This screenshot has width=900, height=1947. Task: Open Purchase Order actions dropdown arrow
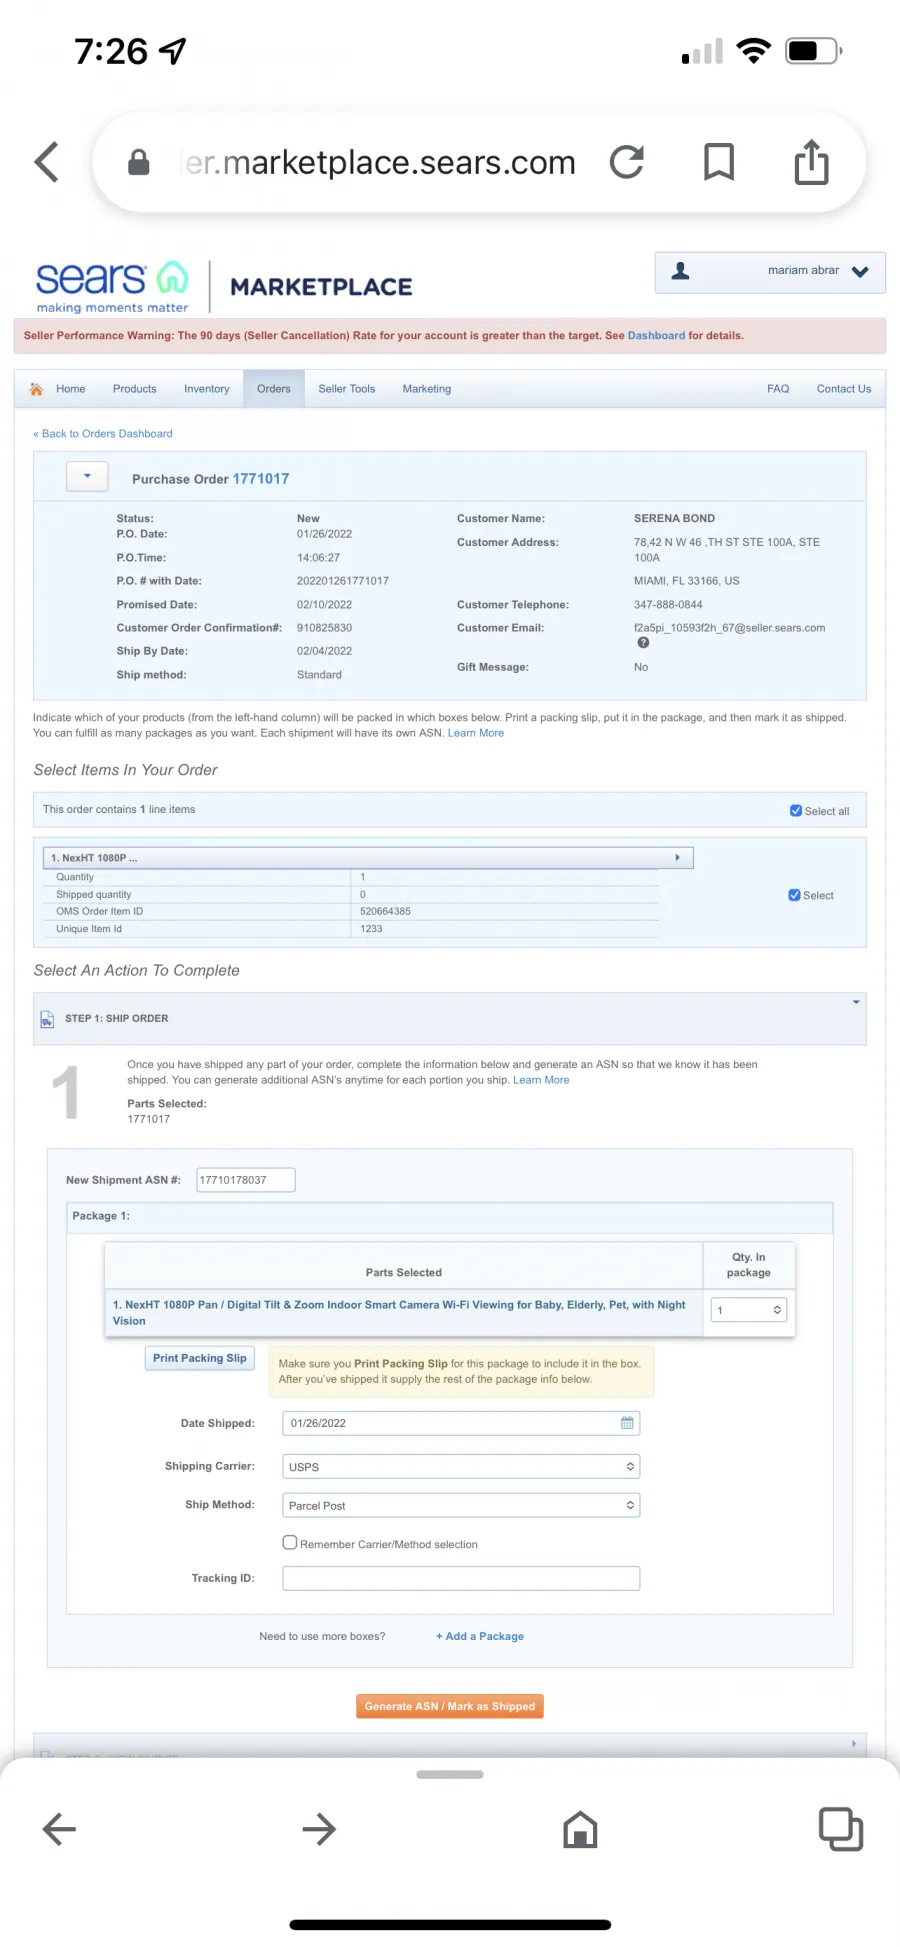point(87,477)
